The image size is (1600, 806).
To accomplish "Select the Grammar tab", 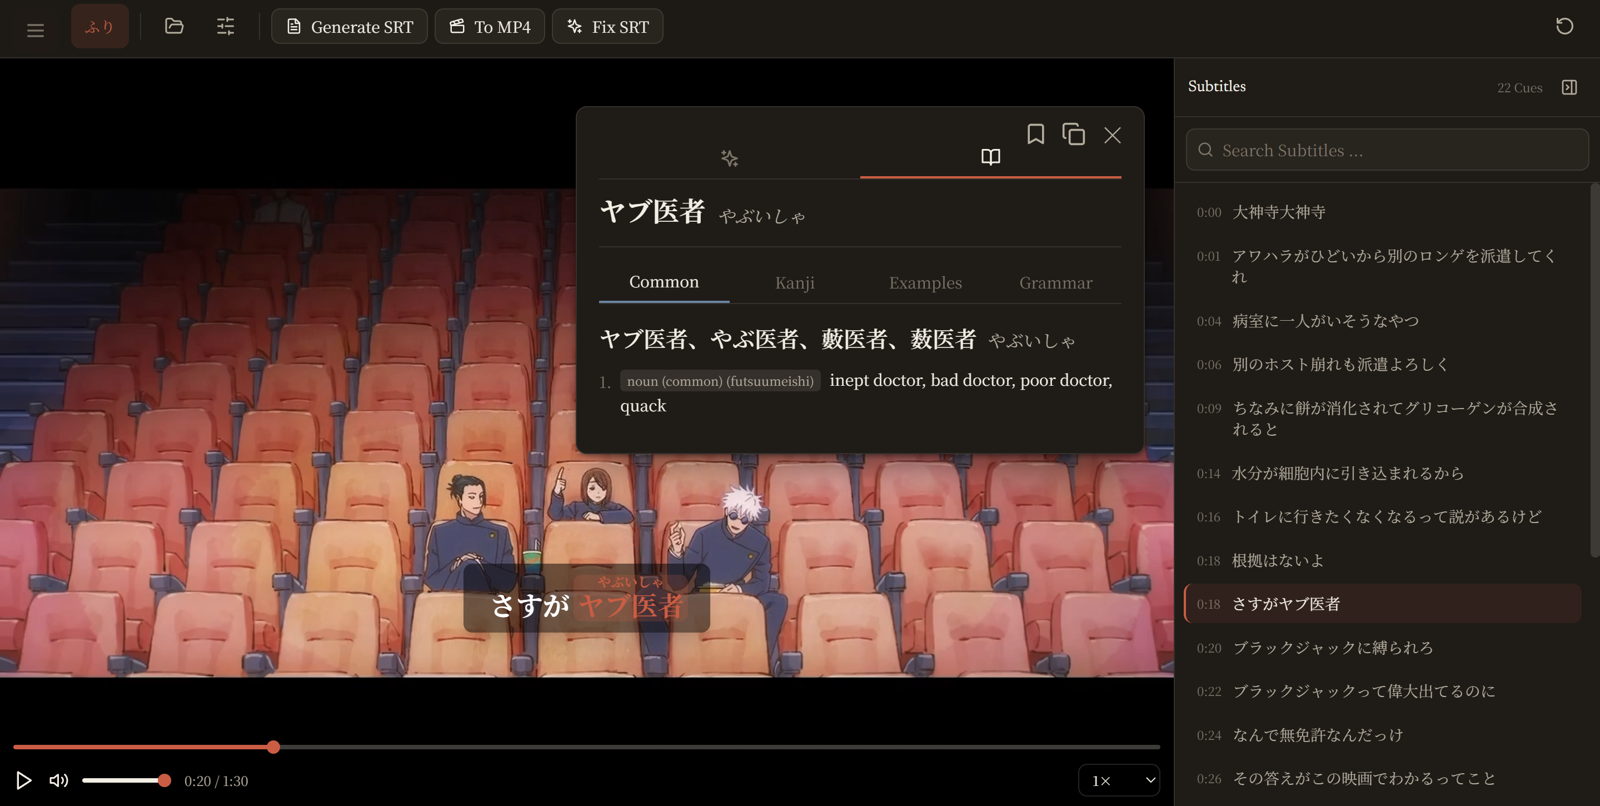I will (1056, 283).
